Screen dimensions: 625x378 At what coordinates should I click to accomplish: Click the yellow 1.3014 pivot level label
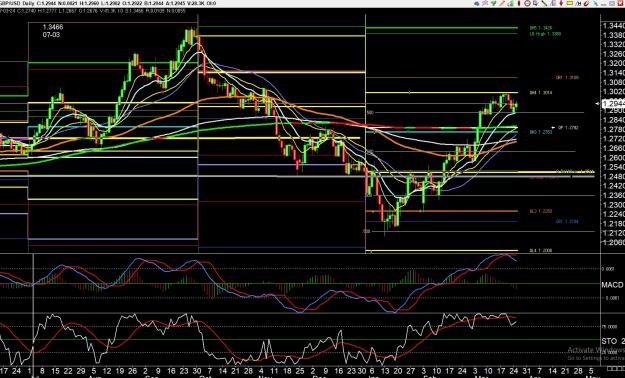[x=541, y=93]
